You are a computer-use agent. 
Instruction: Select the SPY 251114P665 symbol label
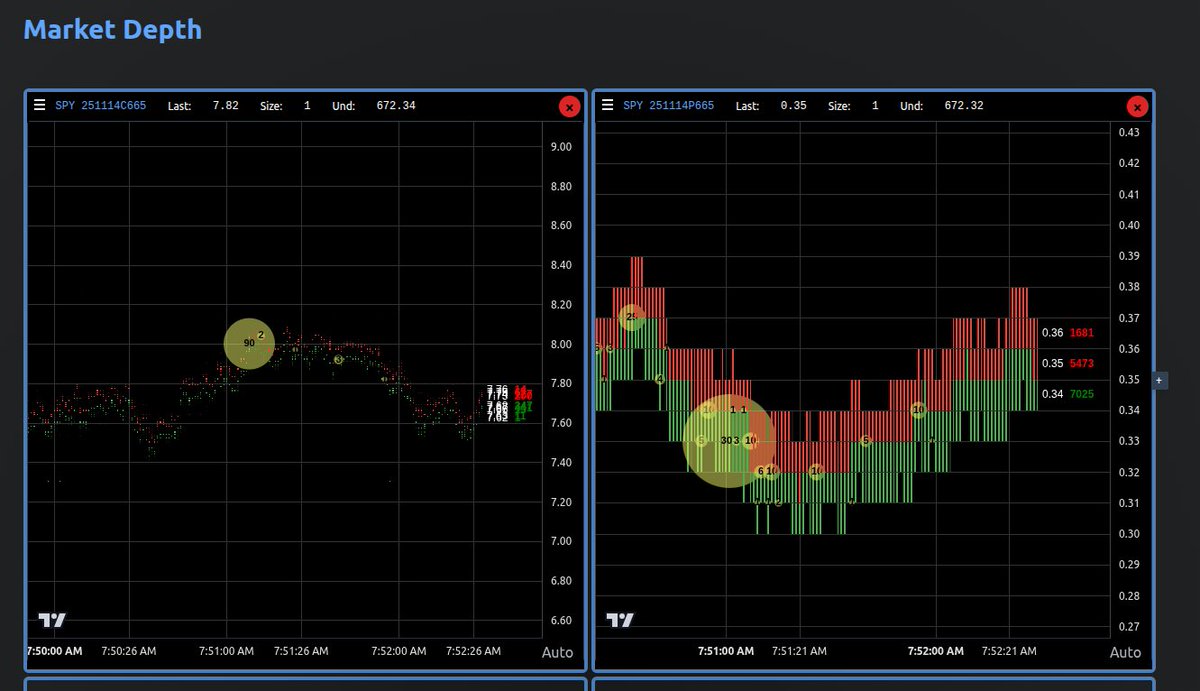pos(669,105)
